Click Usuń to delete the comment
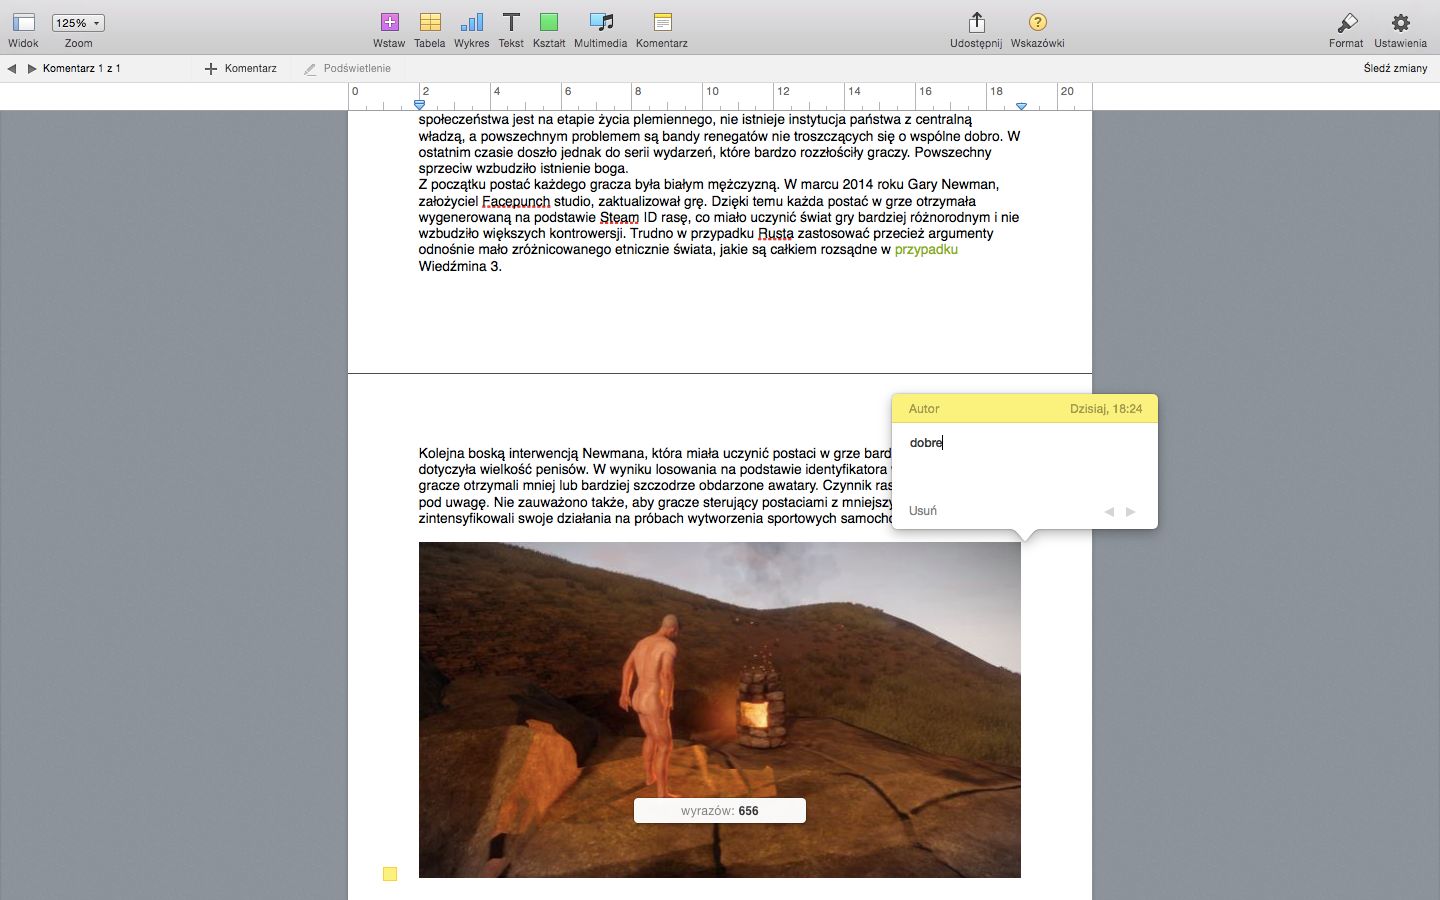 923,511
